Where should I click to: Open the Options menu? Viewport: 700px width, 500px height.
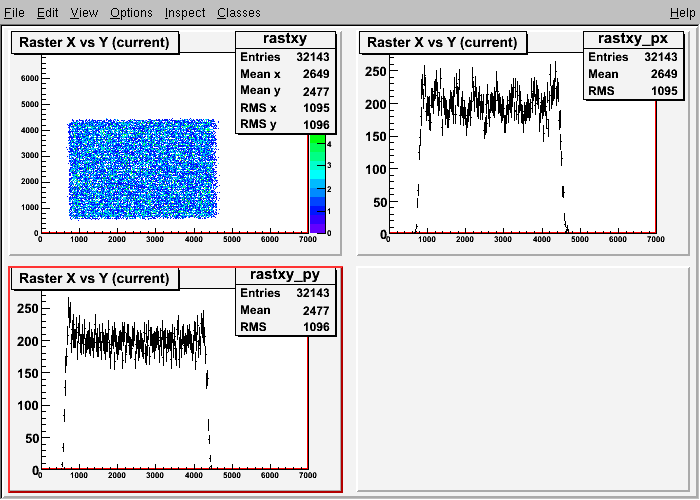click(131, 13)
